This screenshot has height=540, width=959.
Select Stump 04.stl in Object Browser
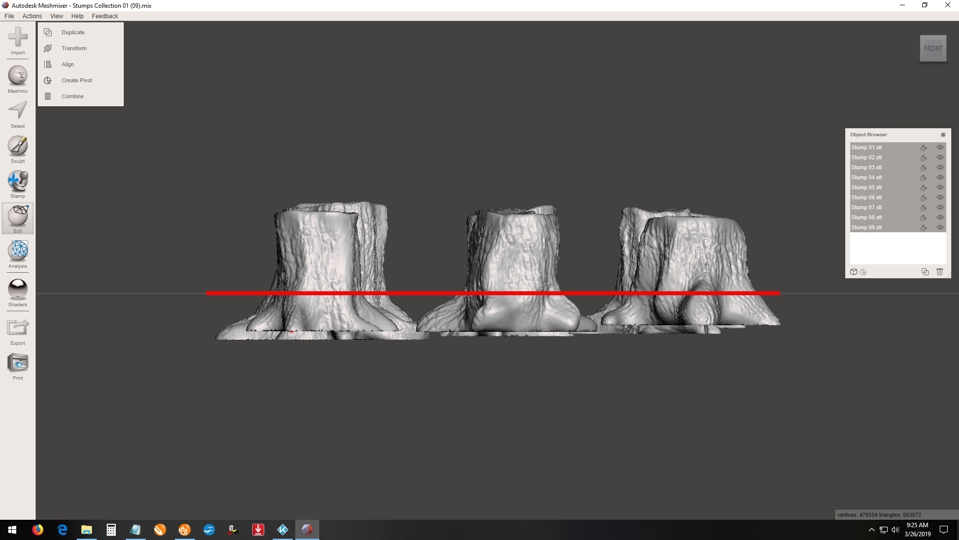point(867,177)
